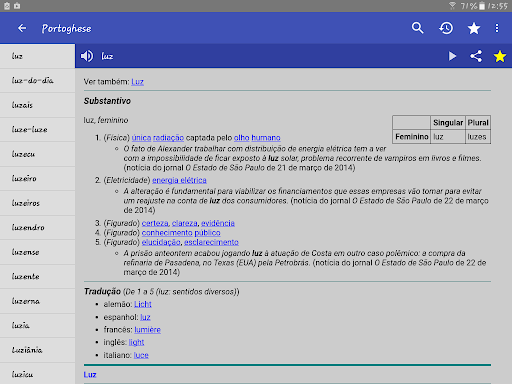Share the luz entry
Screen dimensions: 512x384
click(x=476, y=56)
